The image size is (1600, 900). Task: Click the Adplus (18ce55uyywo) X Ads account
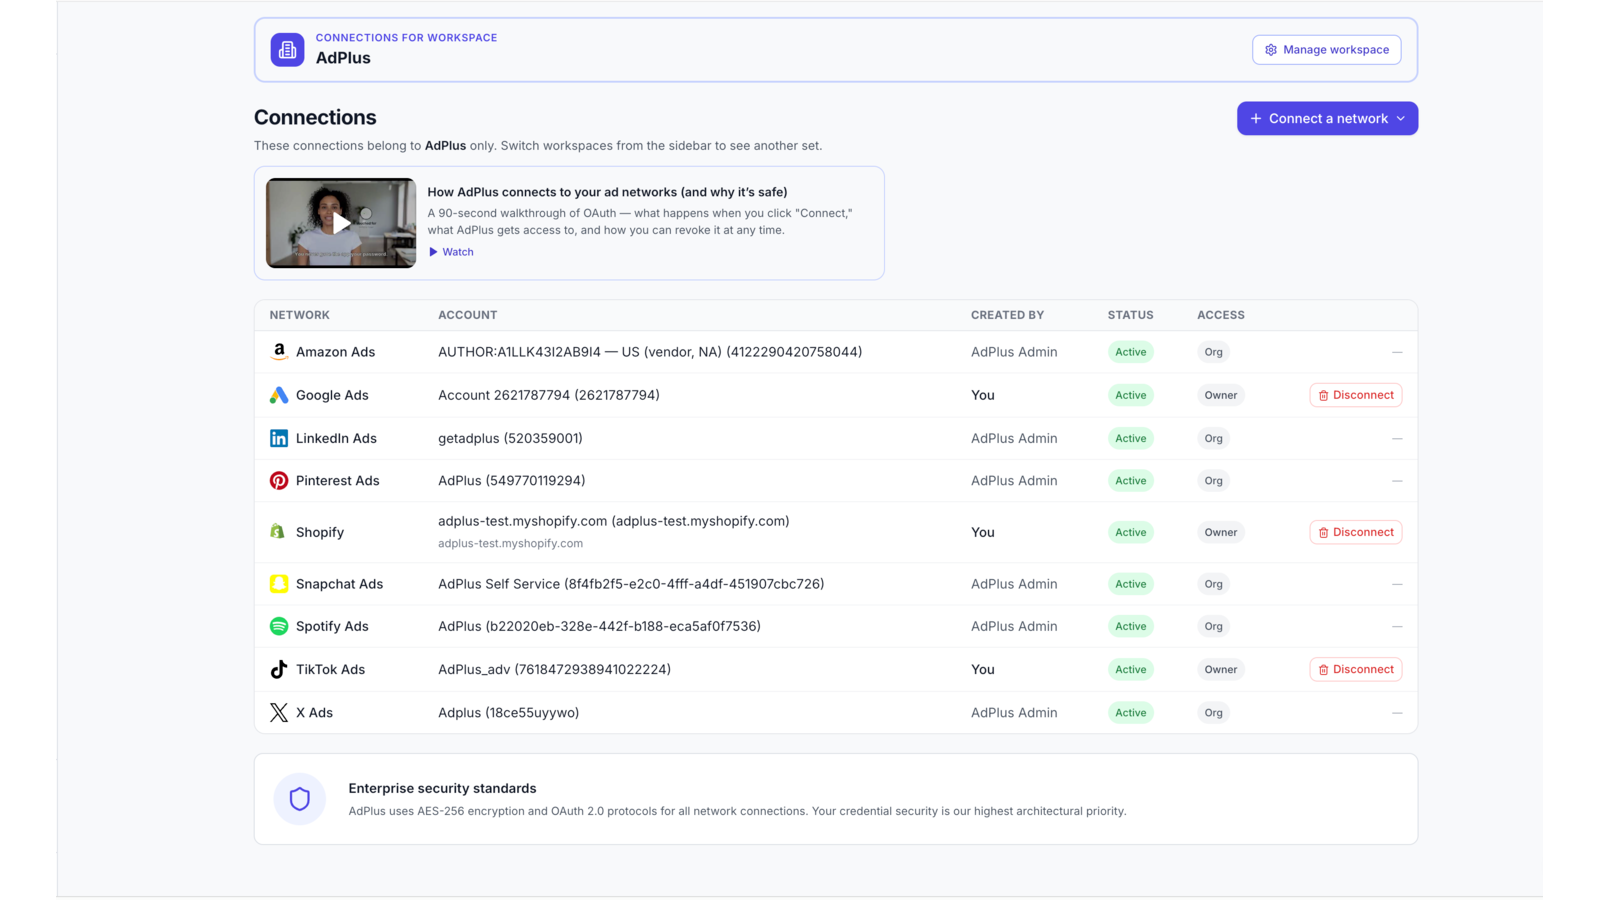coord(508,713)
